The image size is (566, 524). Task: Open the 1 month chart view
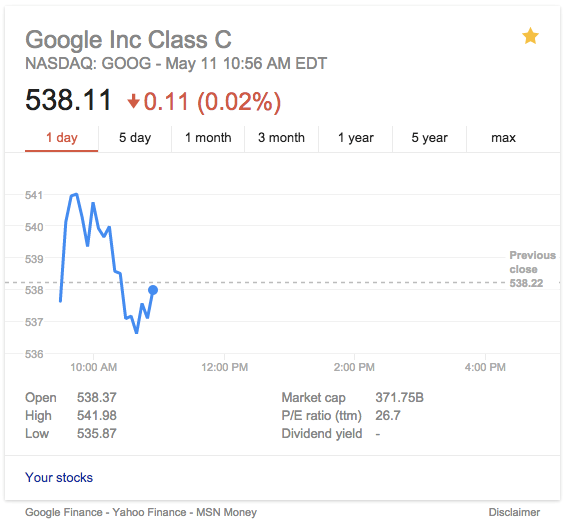(x=208, y=138)
